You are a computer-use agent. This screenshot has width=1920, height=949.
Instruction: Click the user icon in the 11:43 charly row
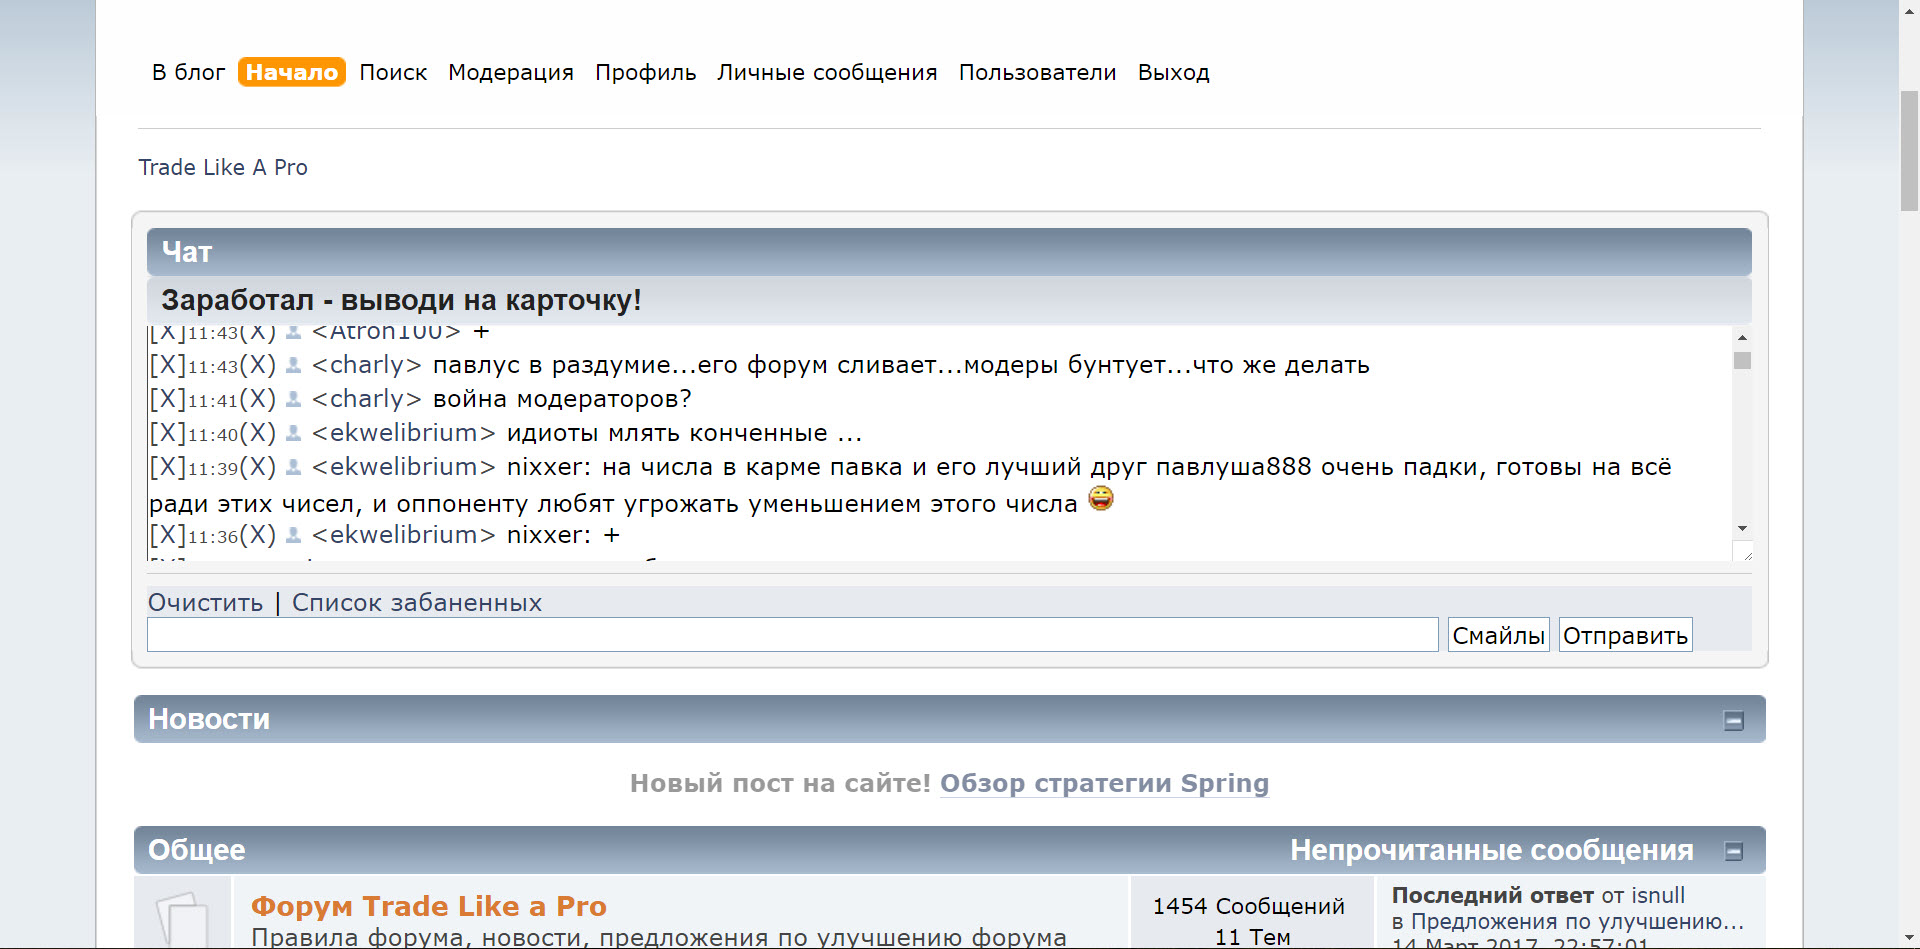294,366
